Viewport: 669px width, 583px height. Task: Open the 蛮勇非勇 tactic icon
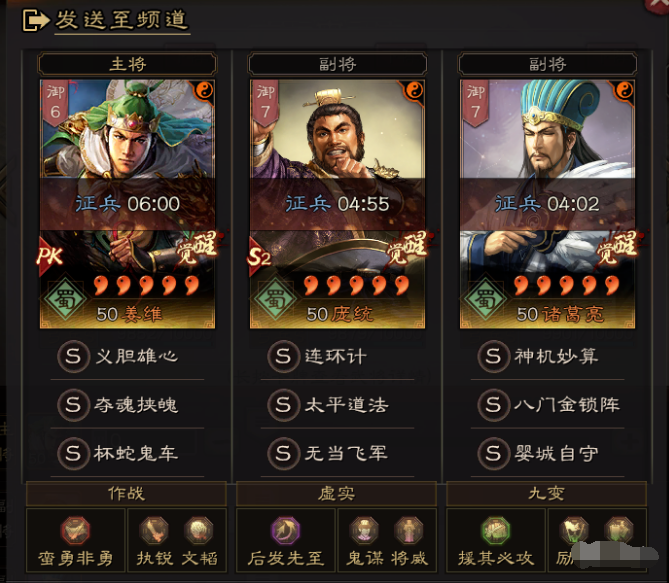(x=75, y=530)
